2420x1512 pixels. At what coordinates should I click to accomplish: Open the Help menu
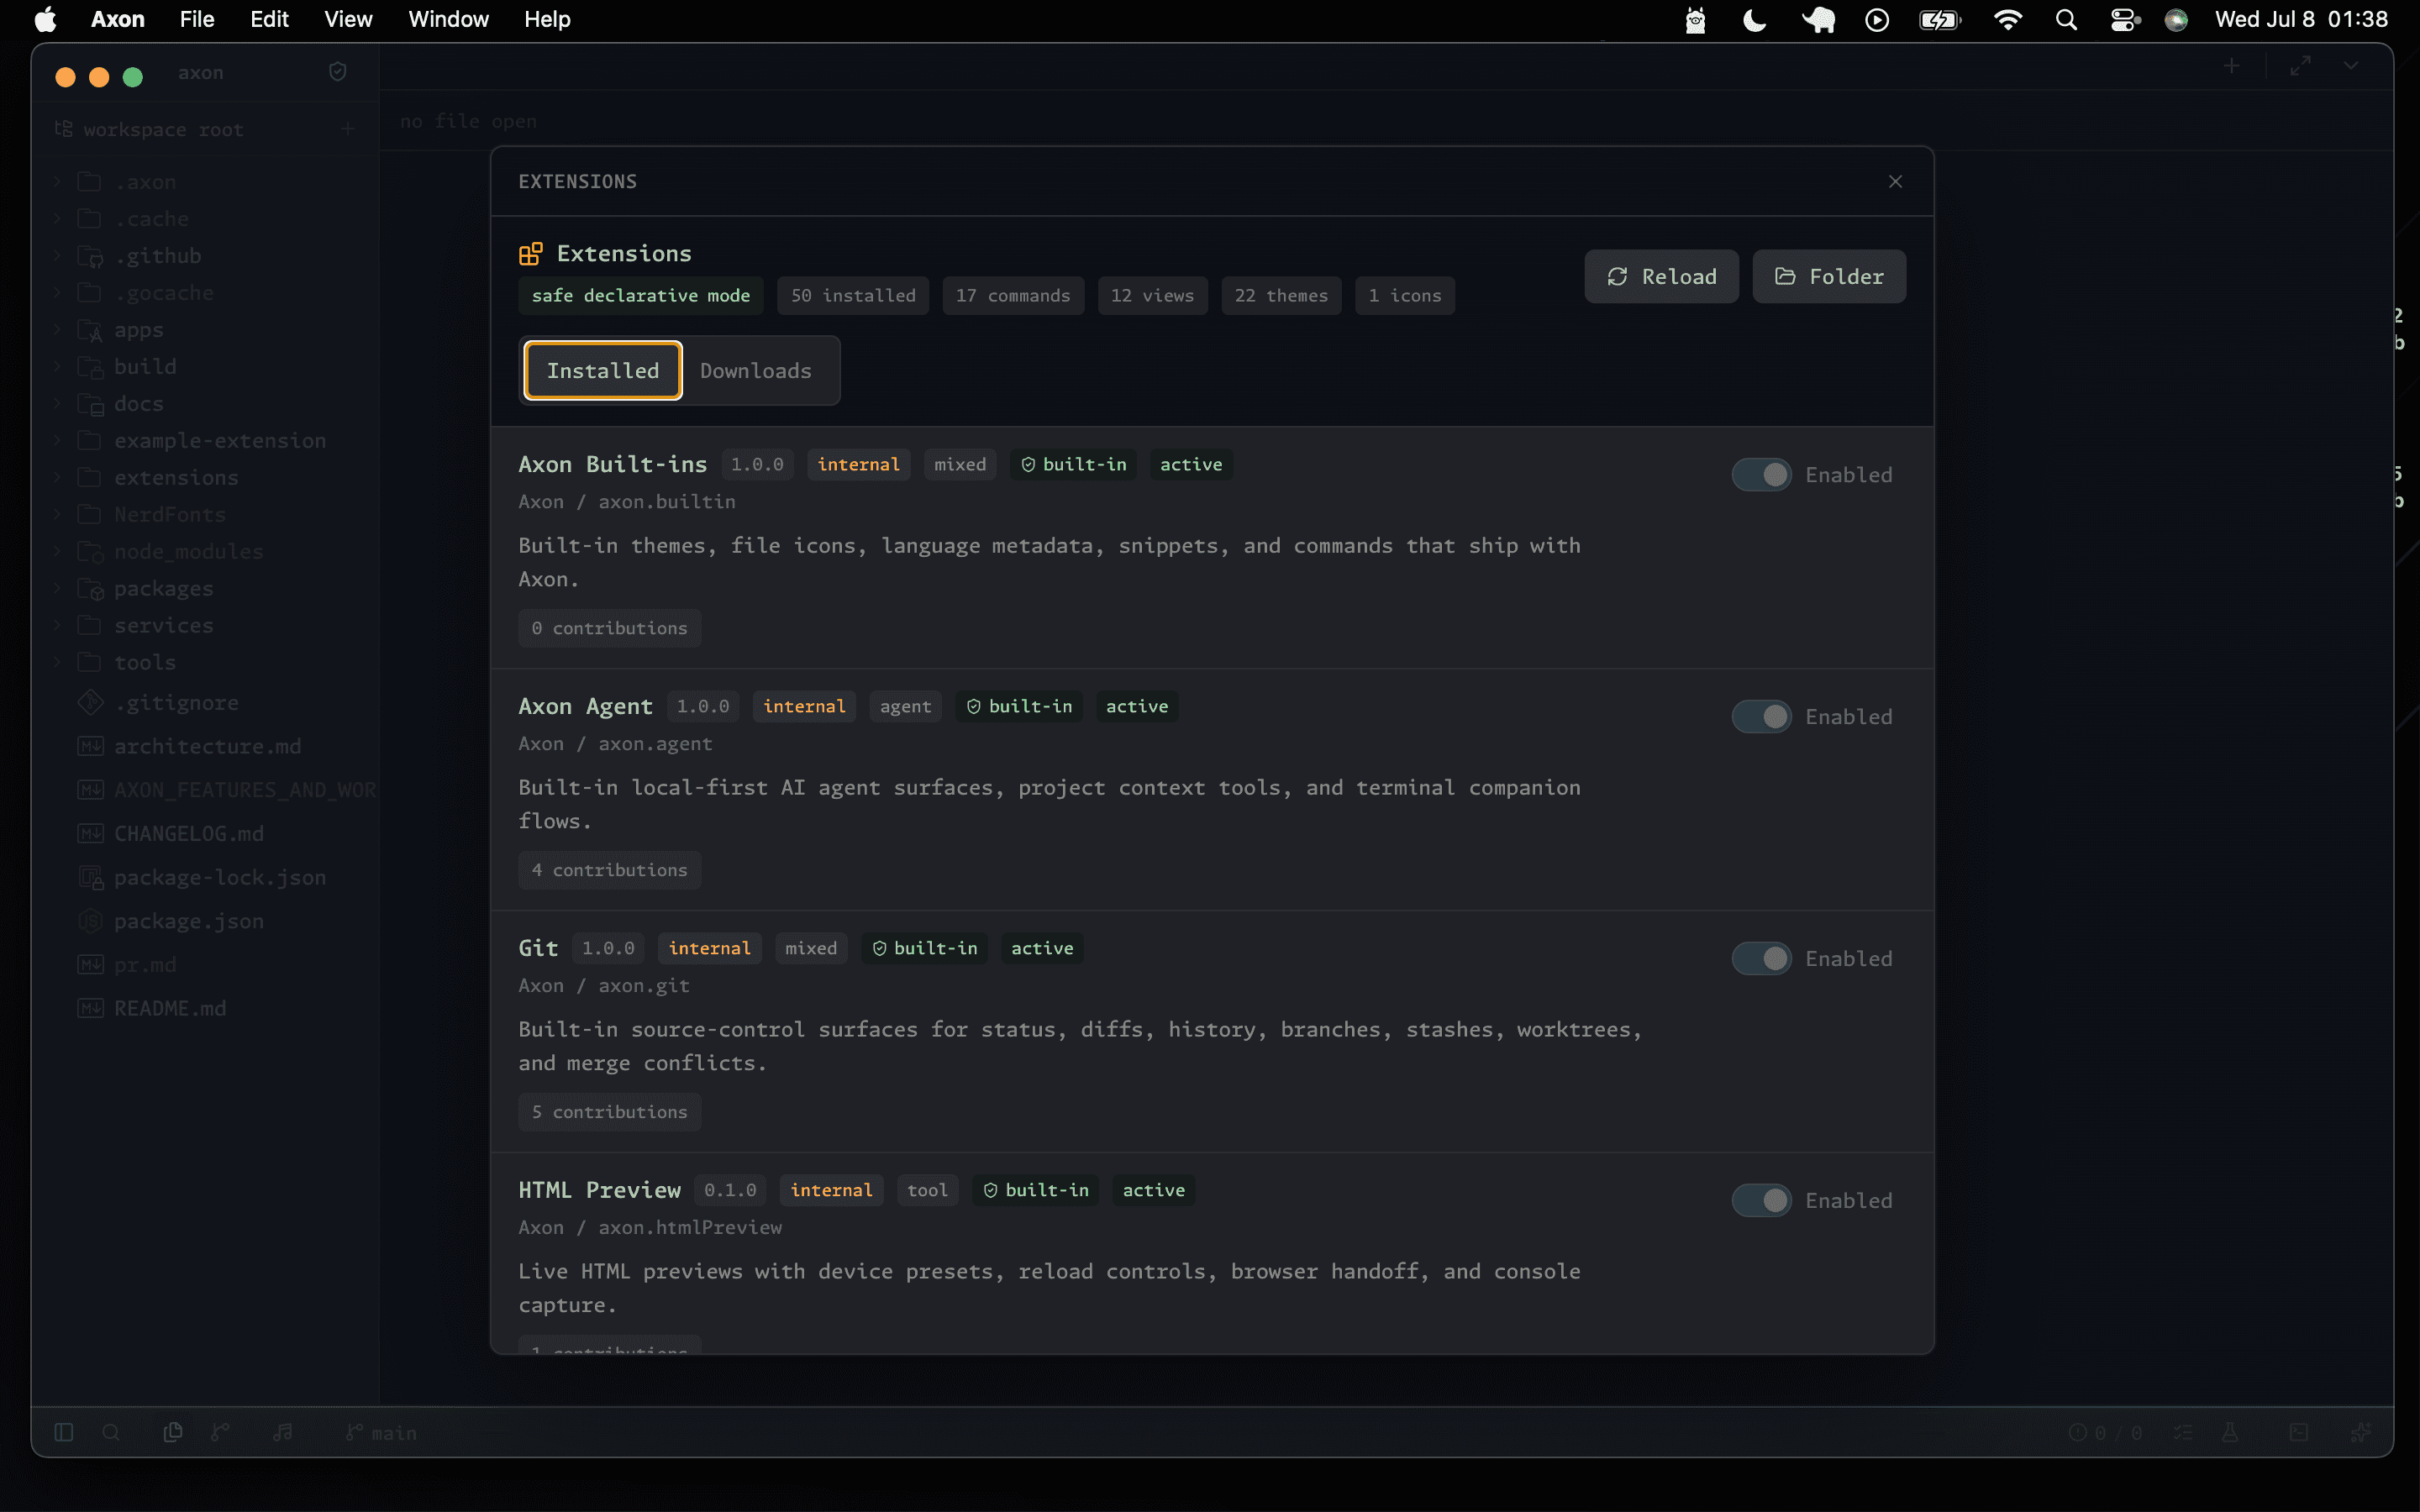click(547, 20)
